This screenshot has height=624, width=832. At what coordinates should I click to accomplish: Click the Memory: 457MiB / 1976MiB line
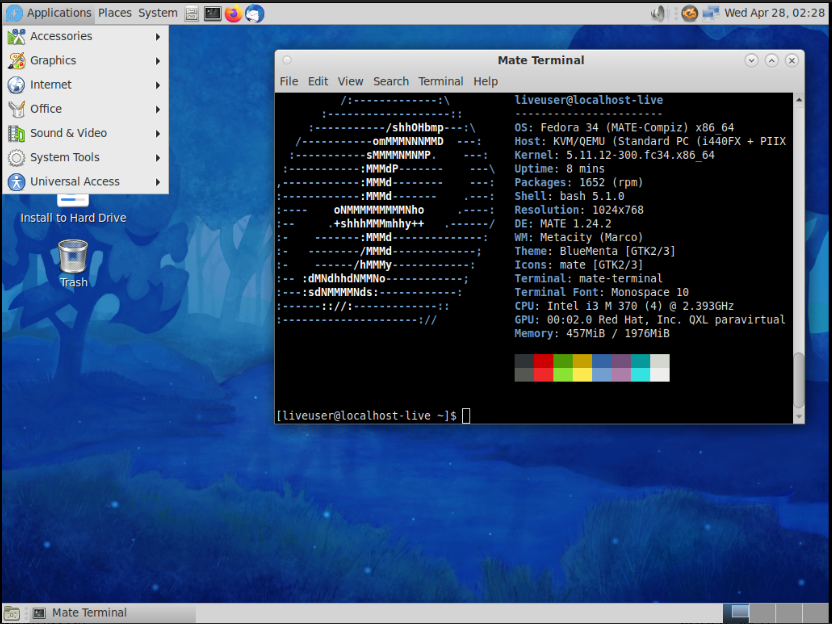click(x=592, y=334)
